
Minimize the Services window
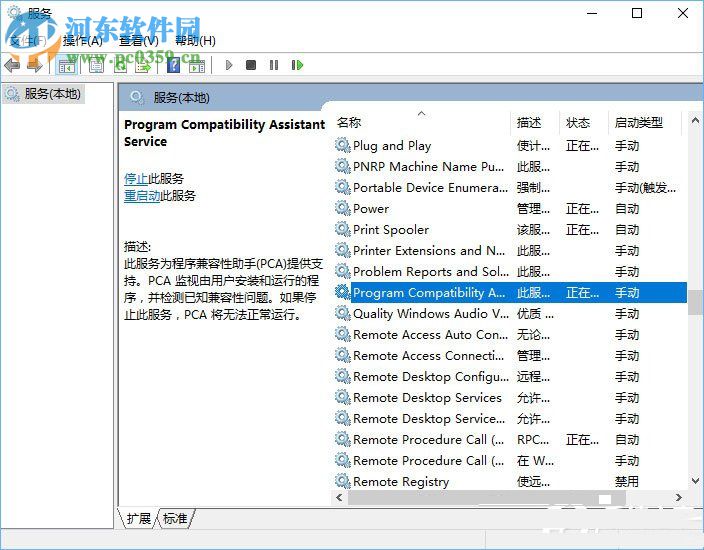pyautogui.click(x=592, y=13)
